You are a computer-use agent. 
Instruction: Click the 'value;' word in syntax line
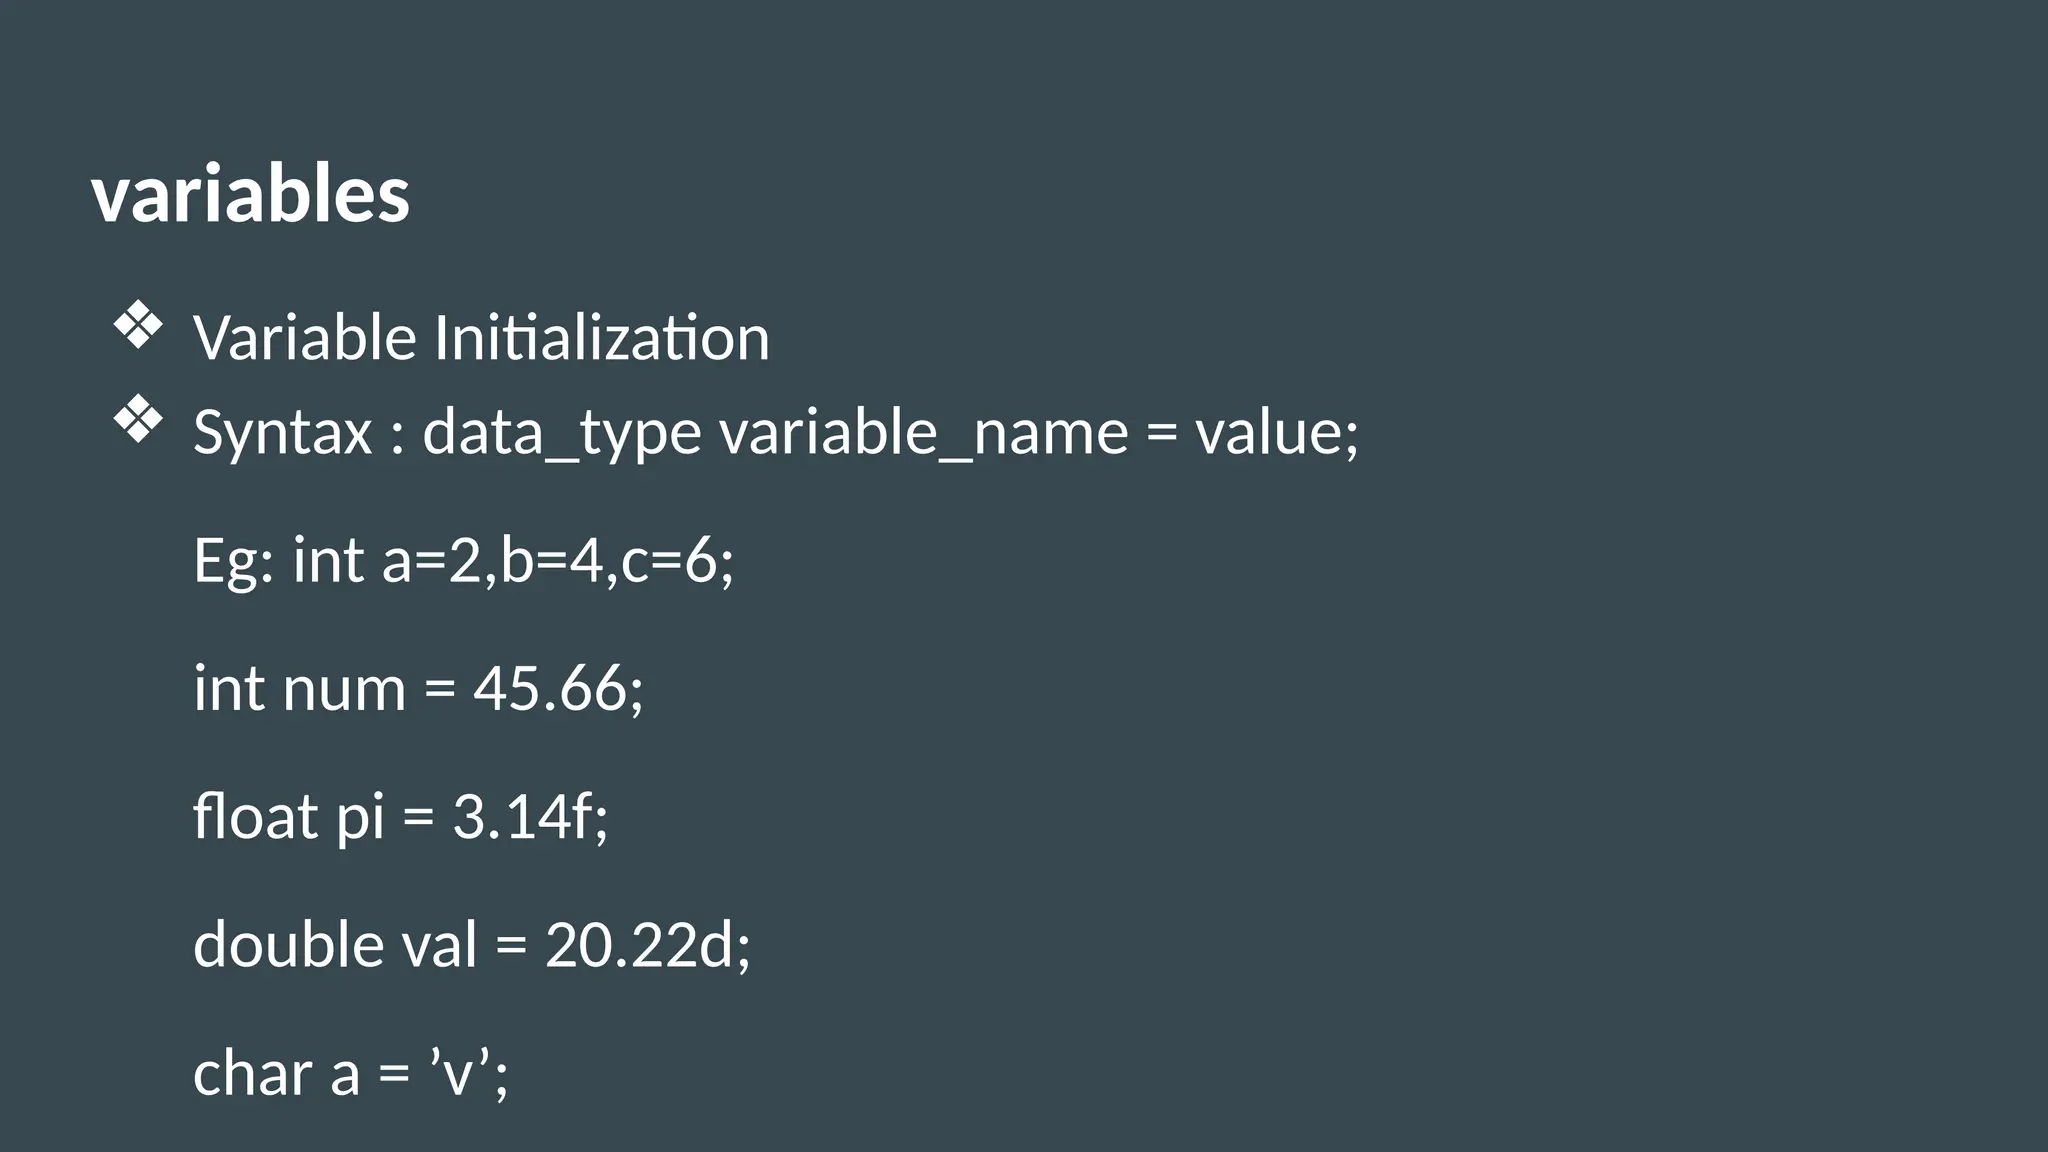(x=1277, y=432)
